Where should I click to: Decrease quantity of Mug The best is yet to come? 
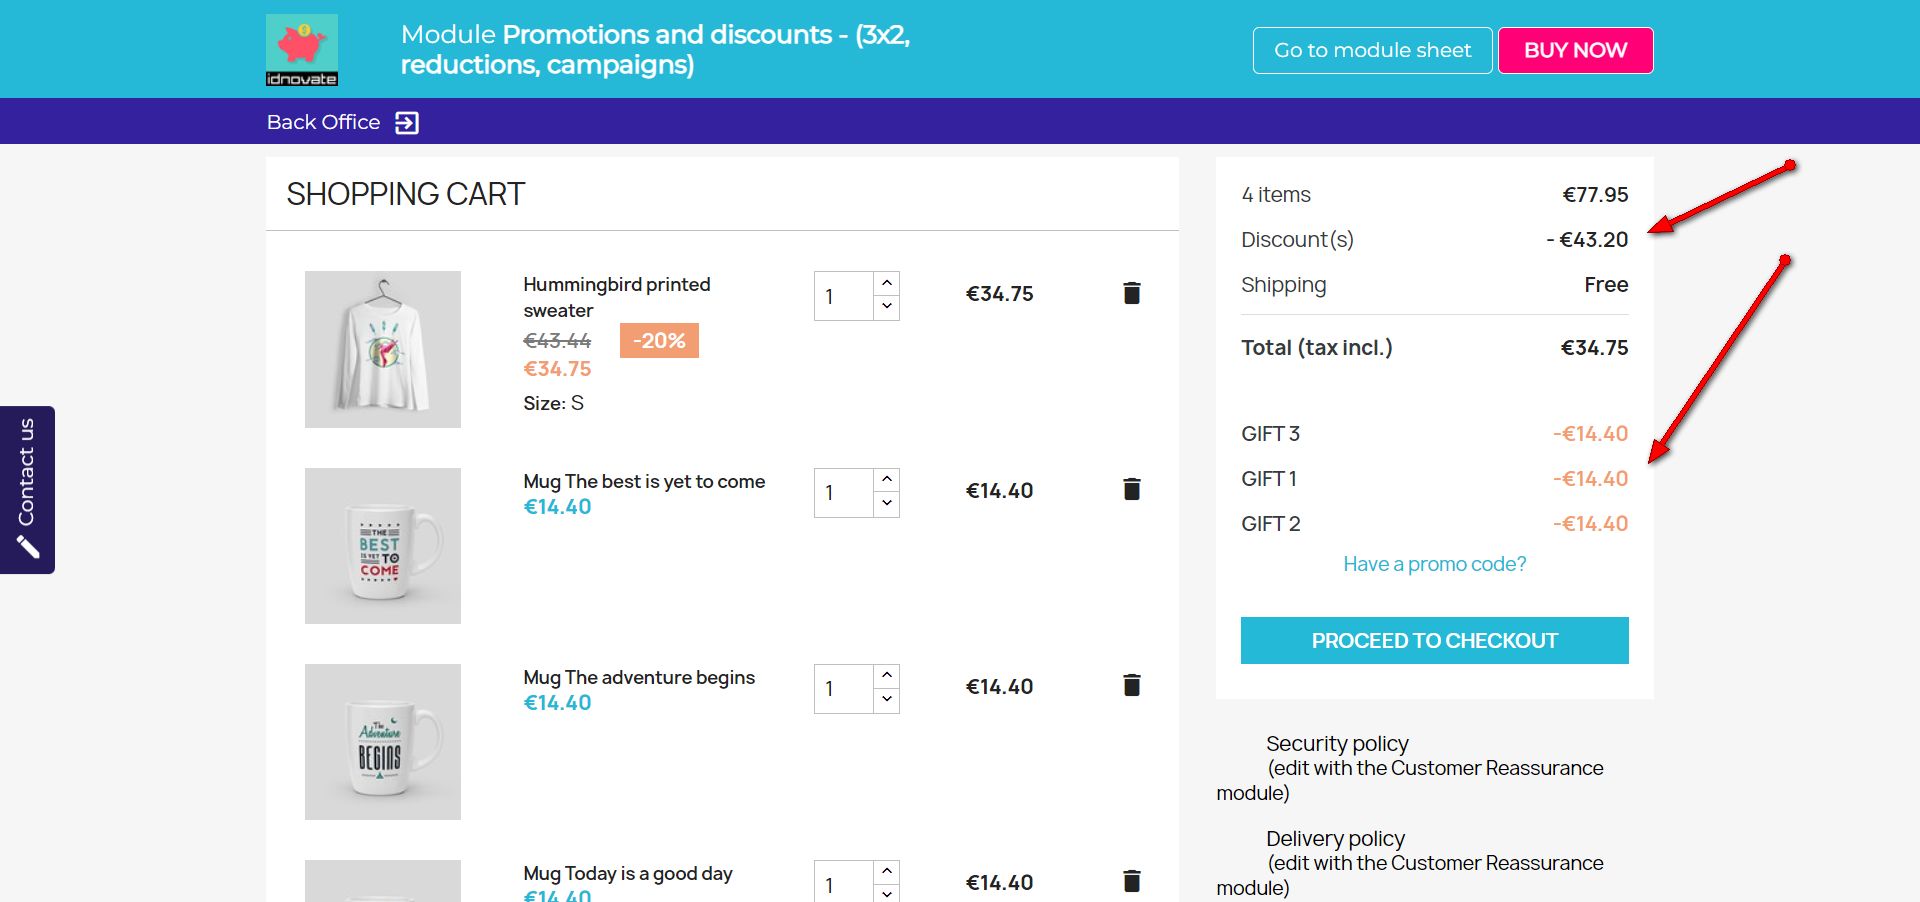click(887, 504)
